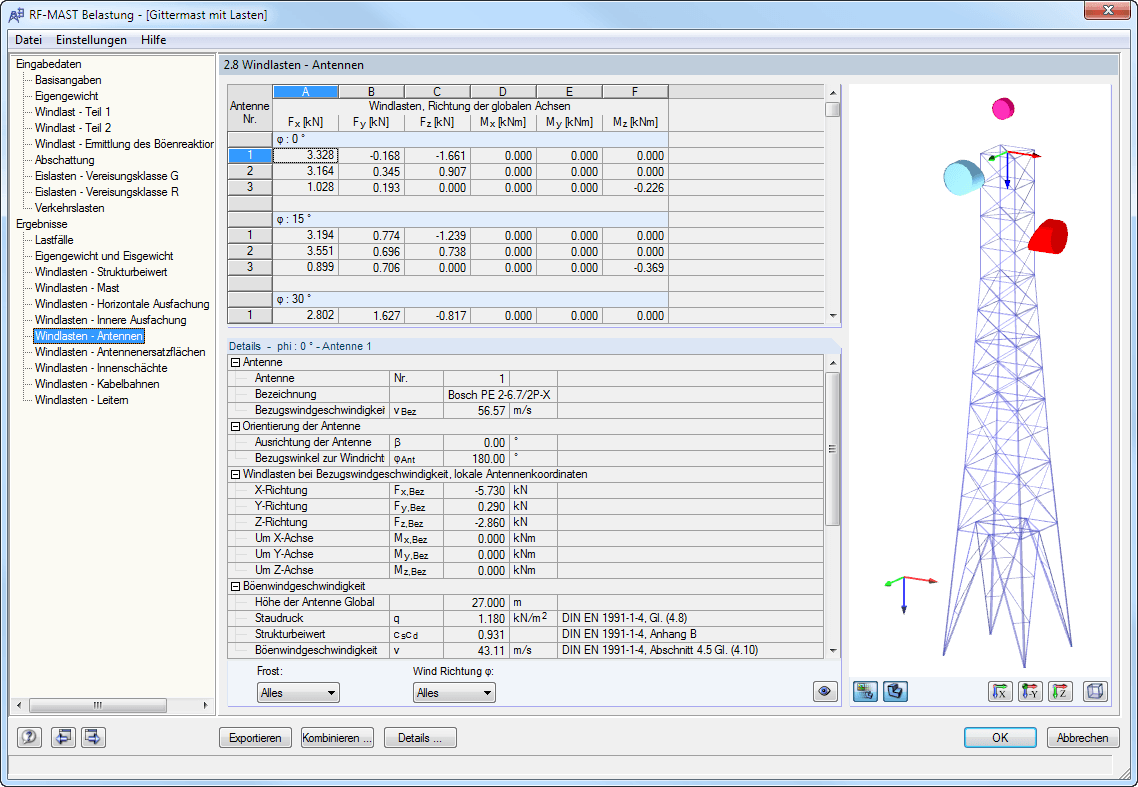The image size is (1138, 787).
Task: Click the navigator horizontal scrollbar thumb
Action: [x=97, y=705]
